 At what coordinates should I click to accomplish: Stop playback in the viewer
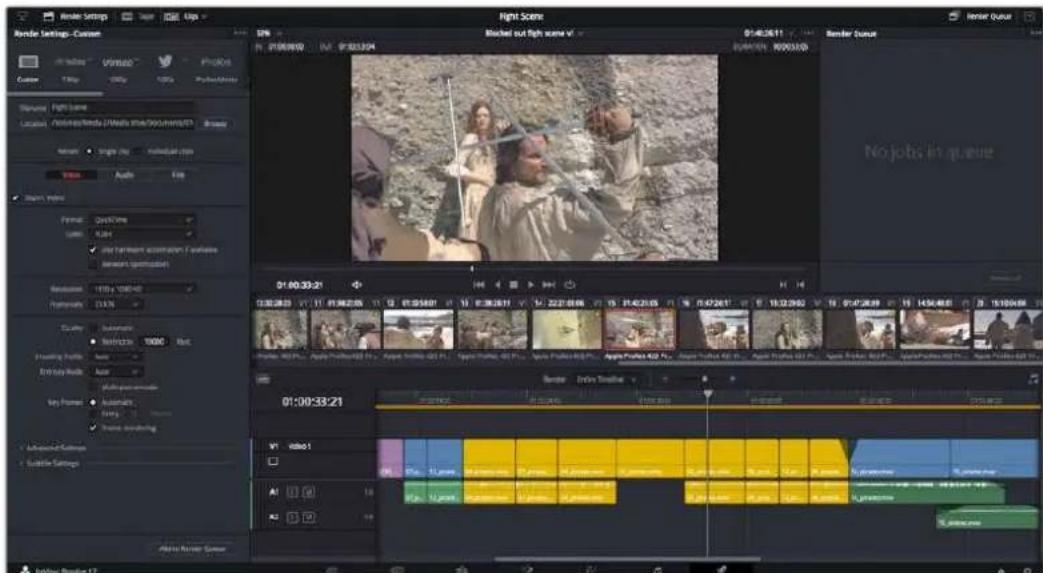(x=514, y=285)
